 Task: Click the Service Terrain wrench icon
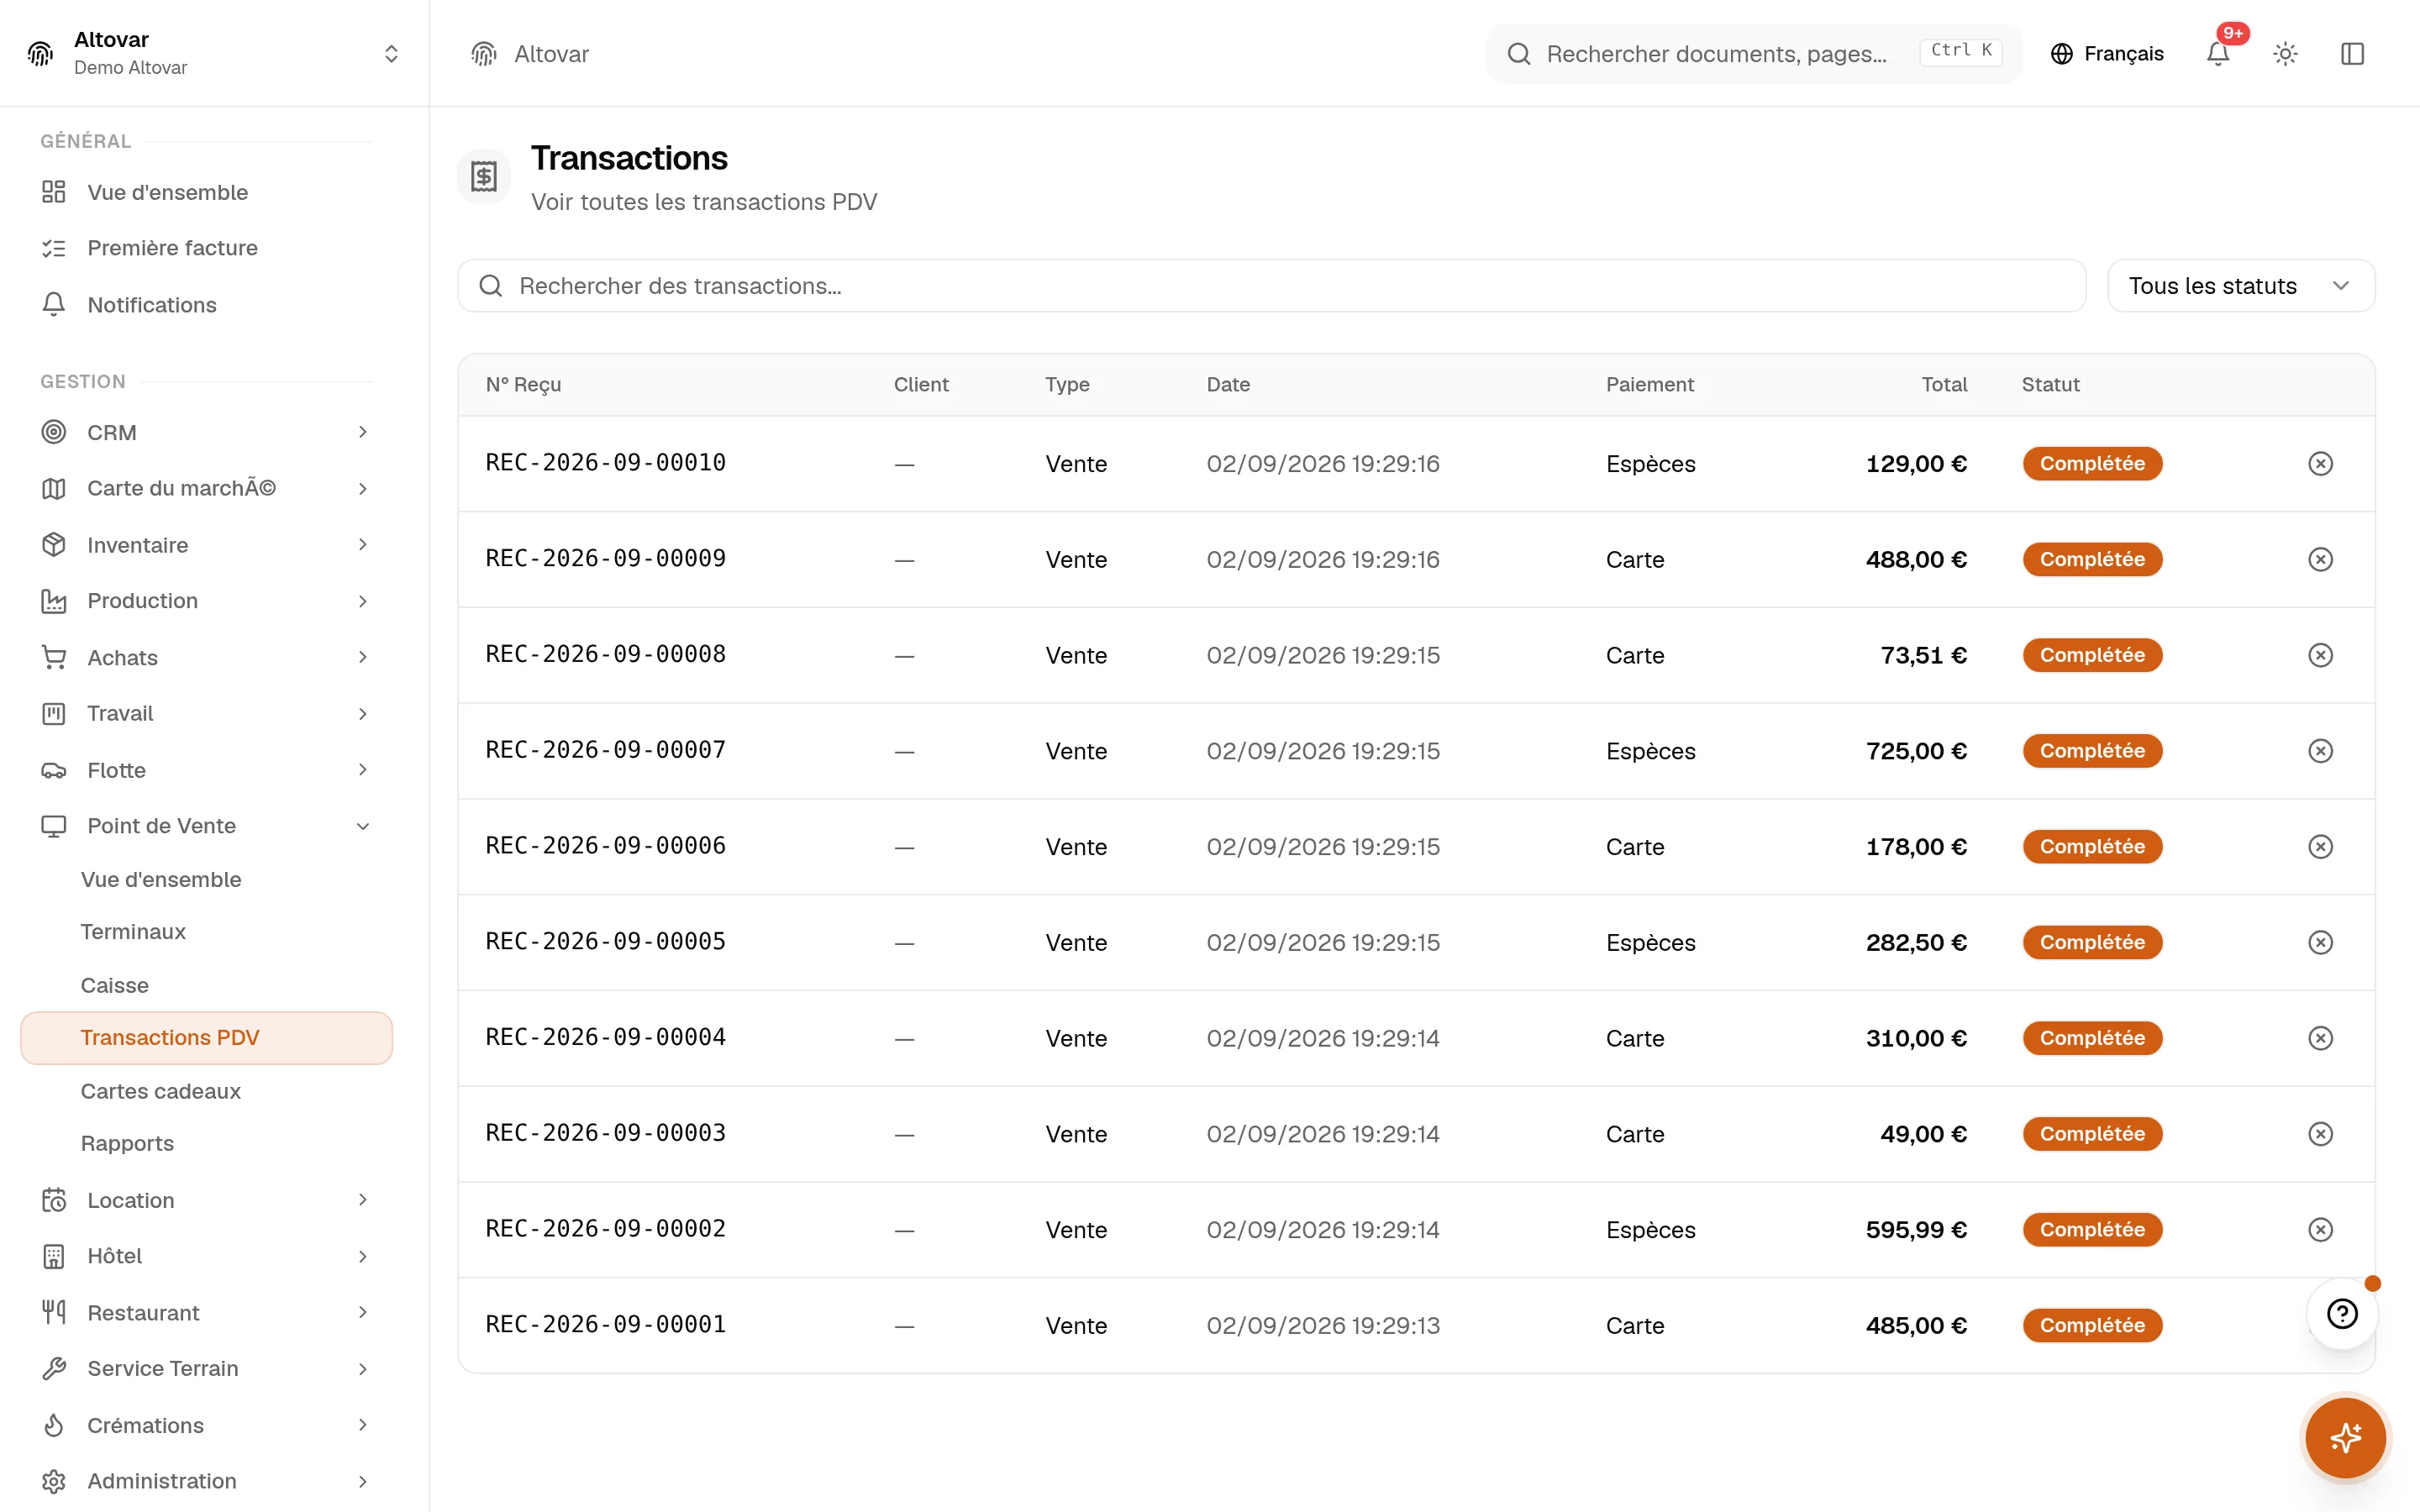click(x=54, y=1368)
